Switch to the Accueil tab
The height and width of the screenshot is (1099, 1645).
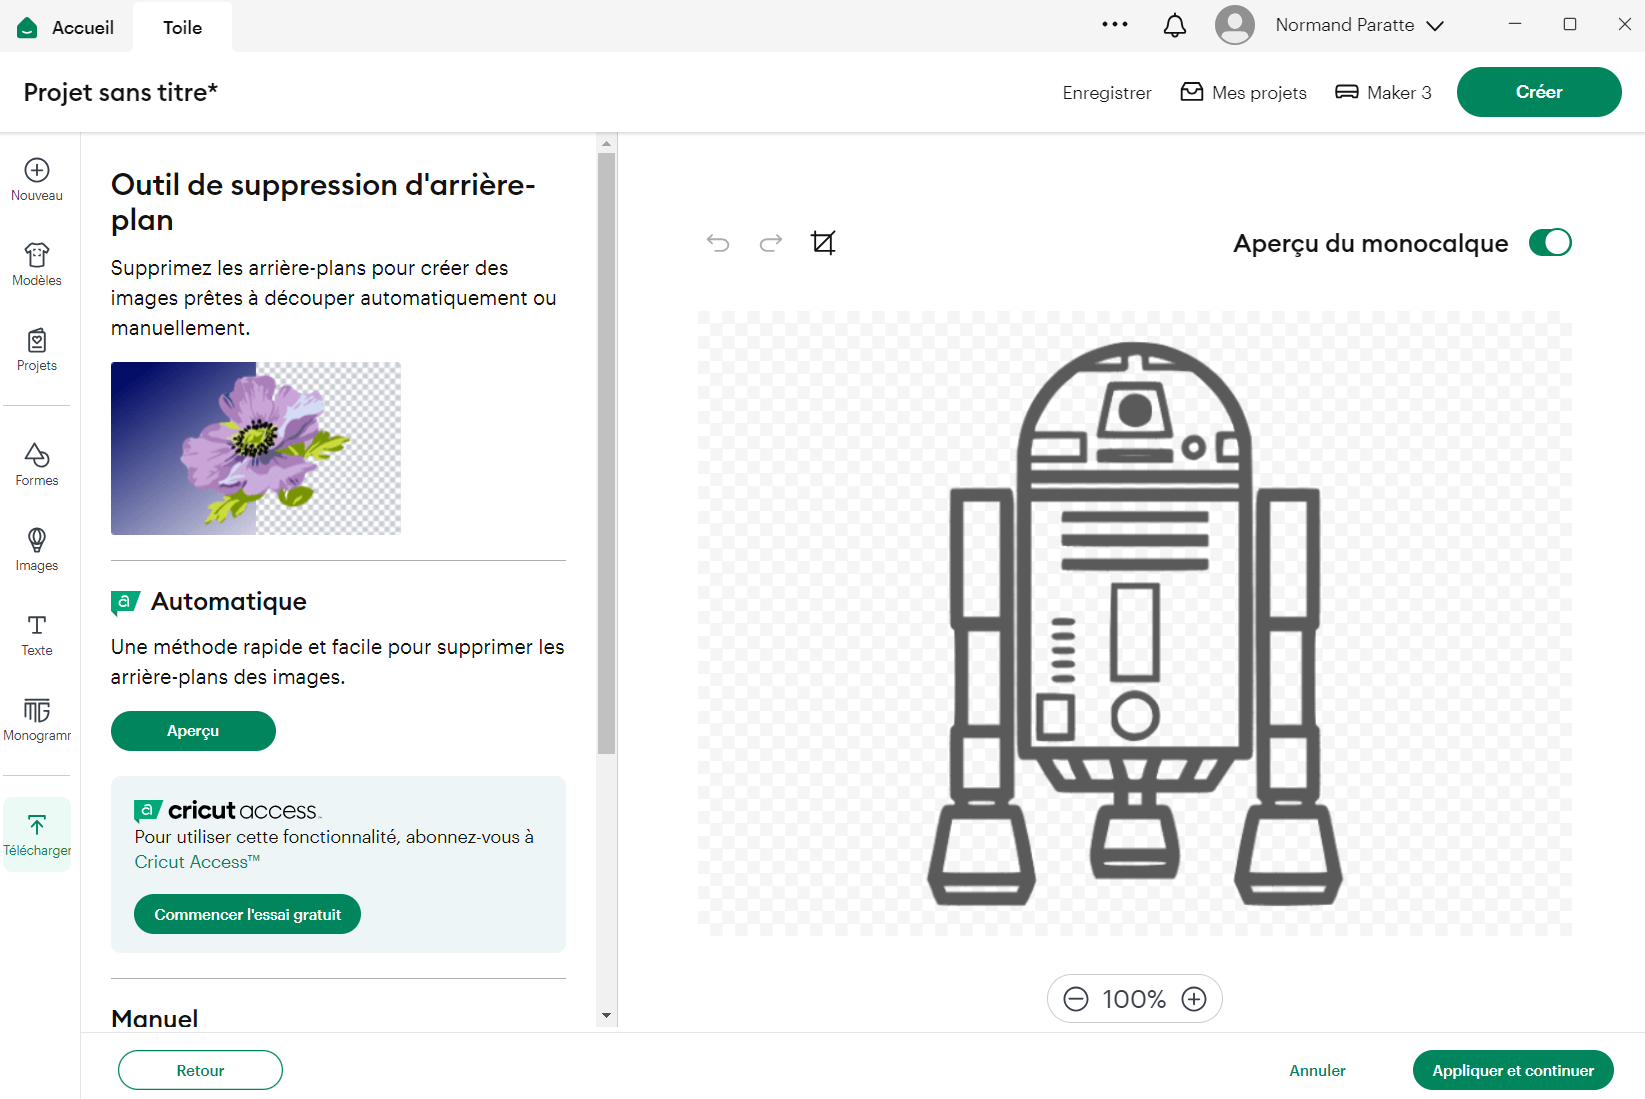pyautogui.click(x=67, y=27)
